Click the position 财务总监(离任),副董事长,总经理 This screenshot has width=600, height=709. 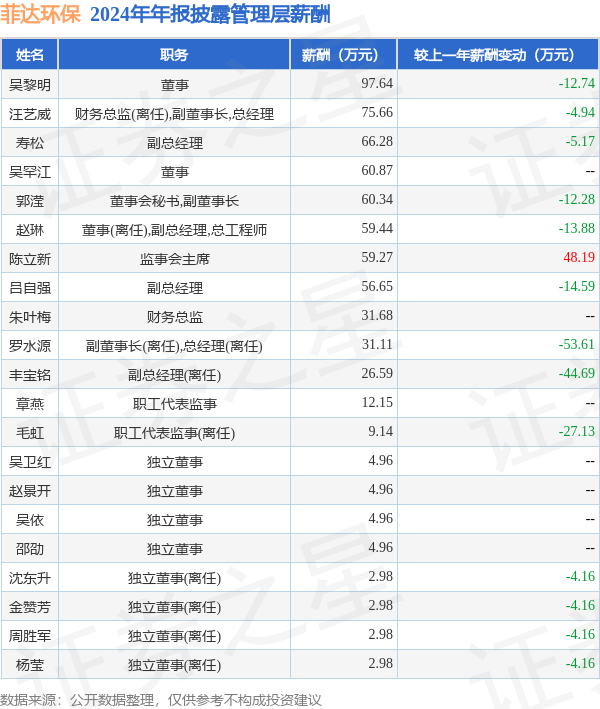(x=174, y=114)
